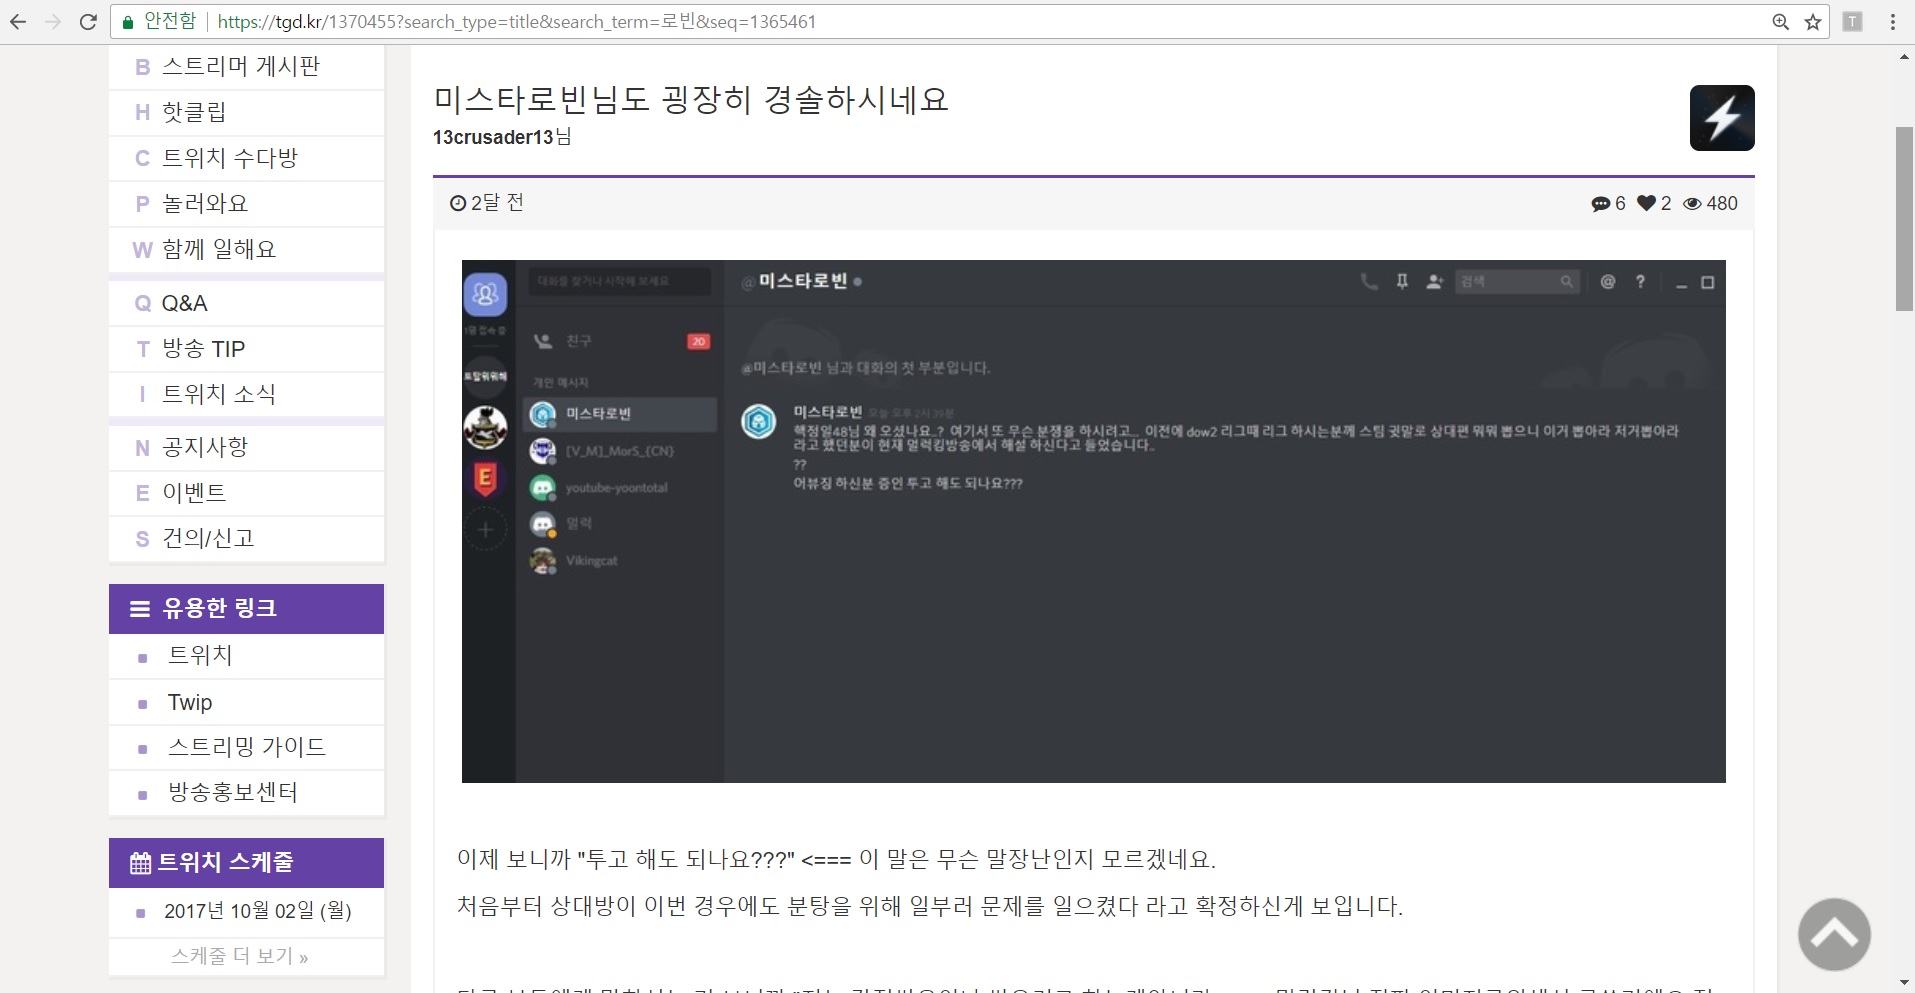Open the 방송 TIP board

tap(246, 349)
